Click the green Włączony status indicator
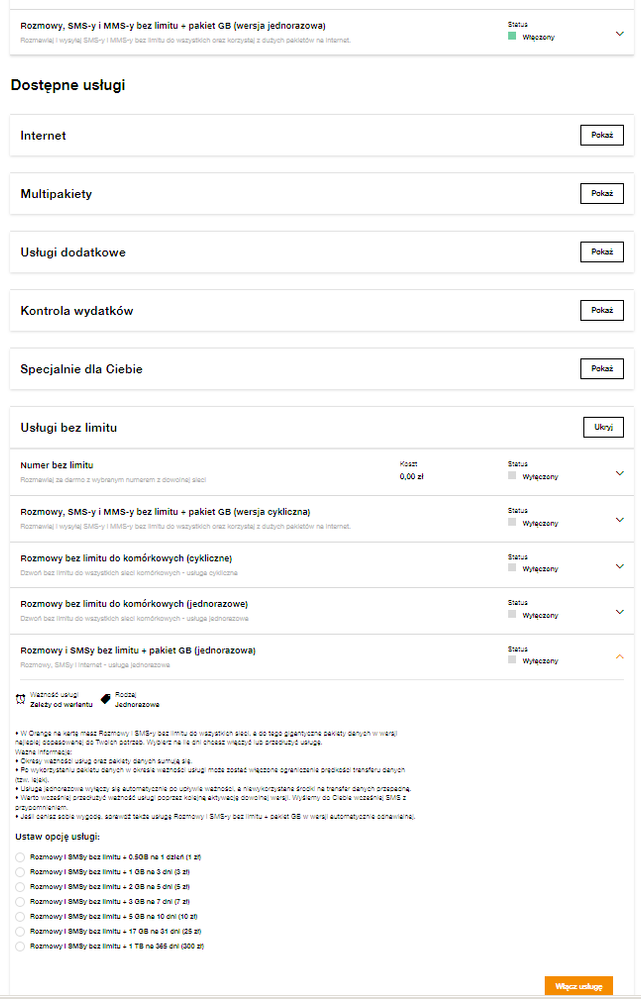The height and width of the screenshot is (999, 641). tap(512, 36)
